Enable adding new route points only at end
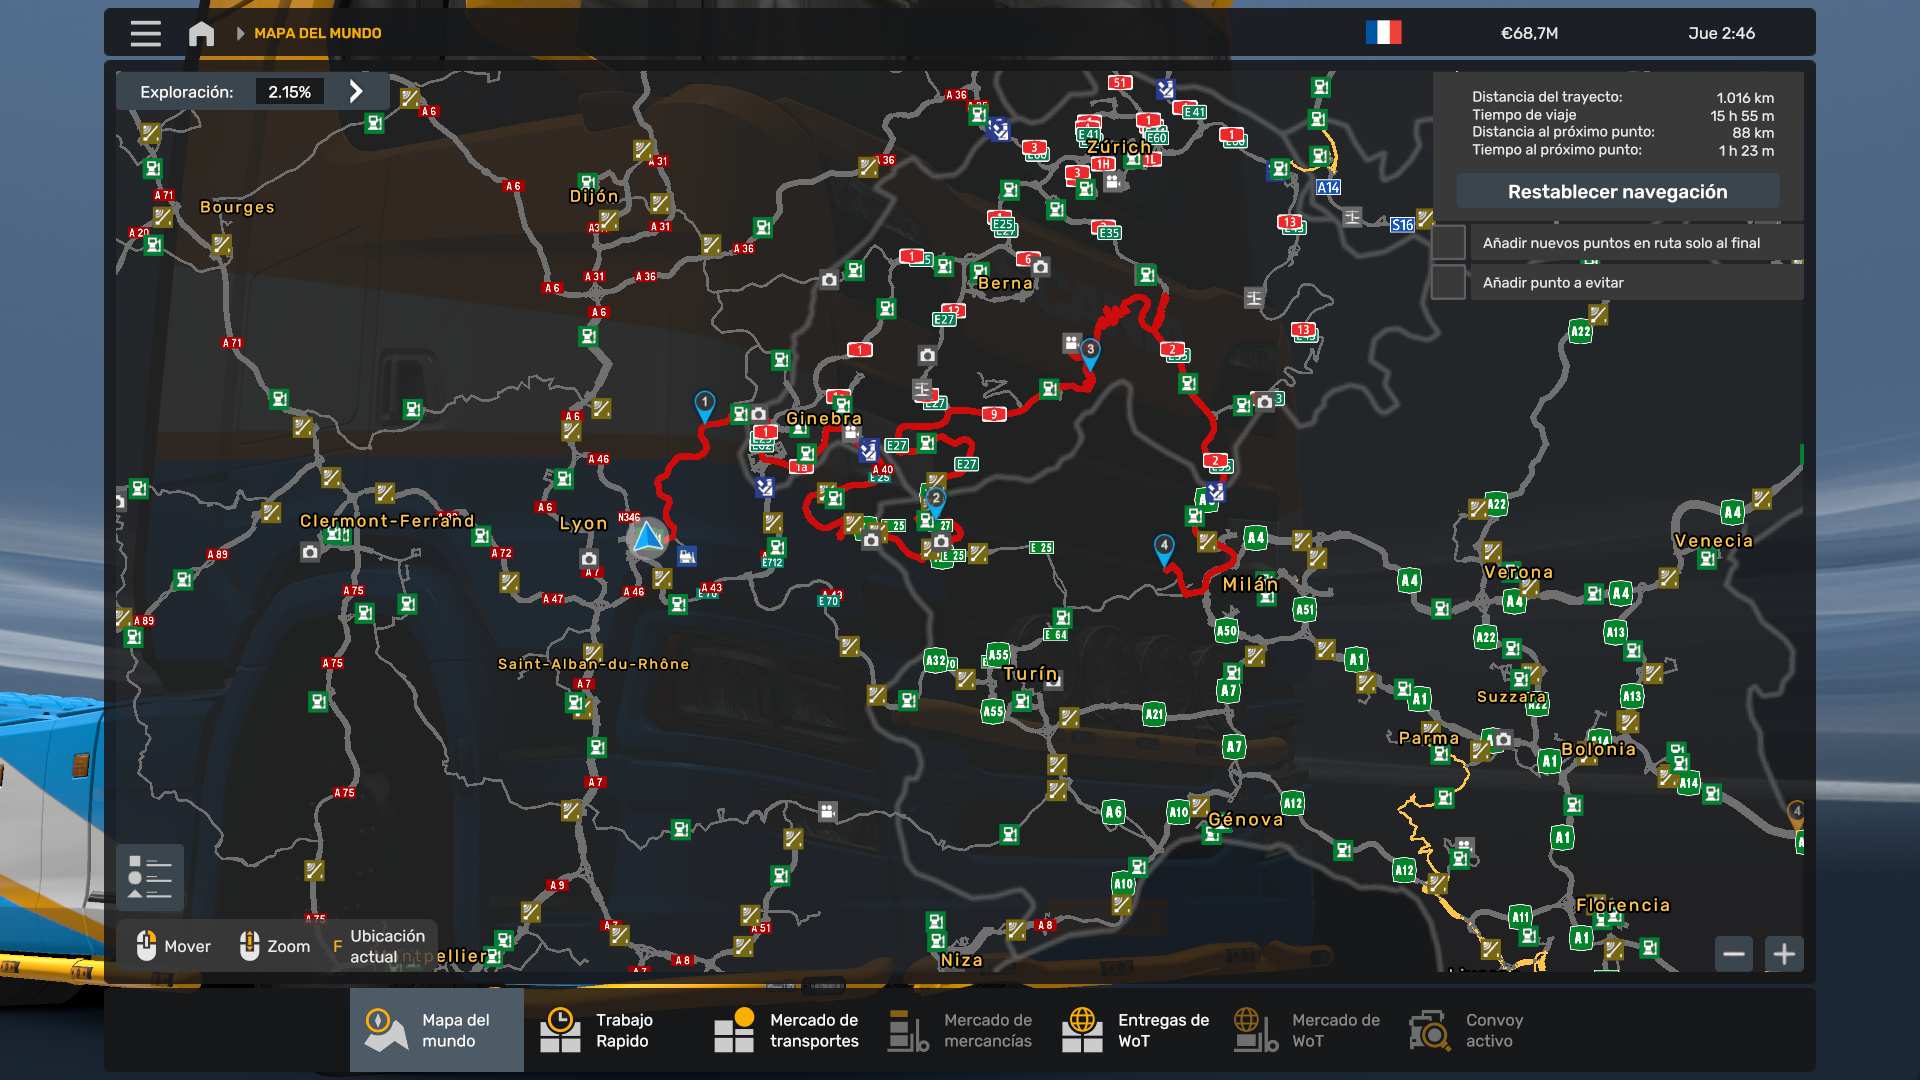The width and height of the screenshot is (1920, 1080). (x=1448, y=243)
